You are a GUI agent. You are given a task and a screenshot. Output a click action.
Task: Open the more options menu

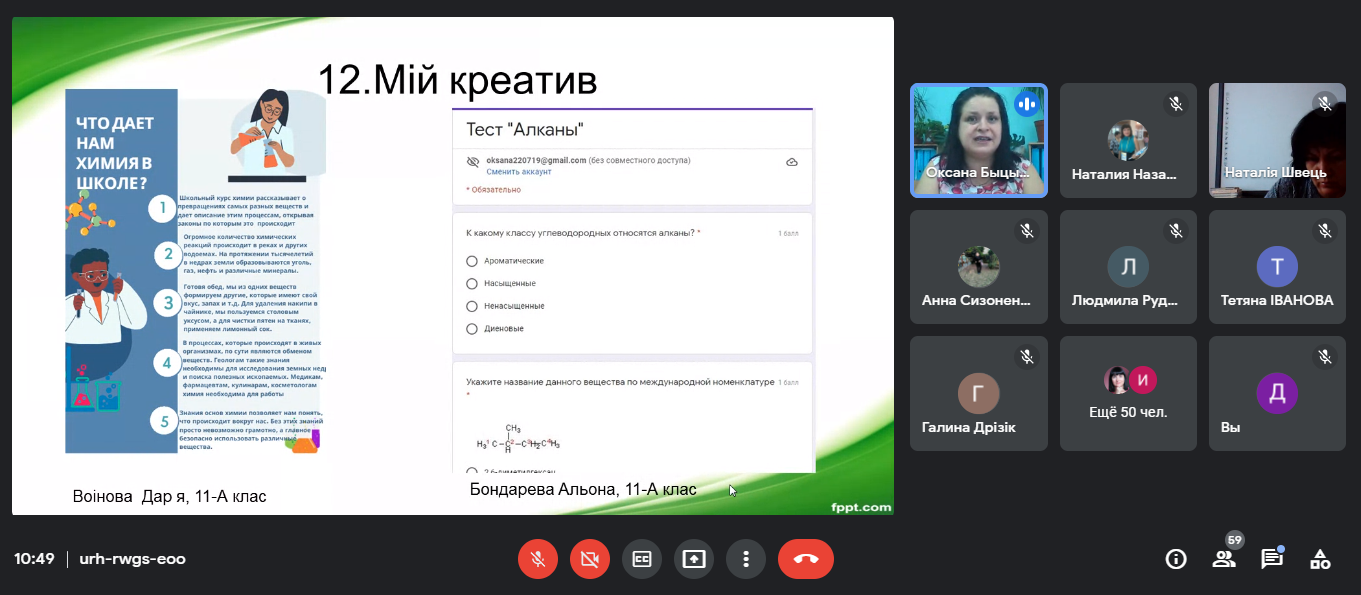[x=746, y=559]
